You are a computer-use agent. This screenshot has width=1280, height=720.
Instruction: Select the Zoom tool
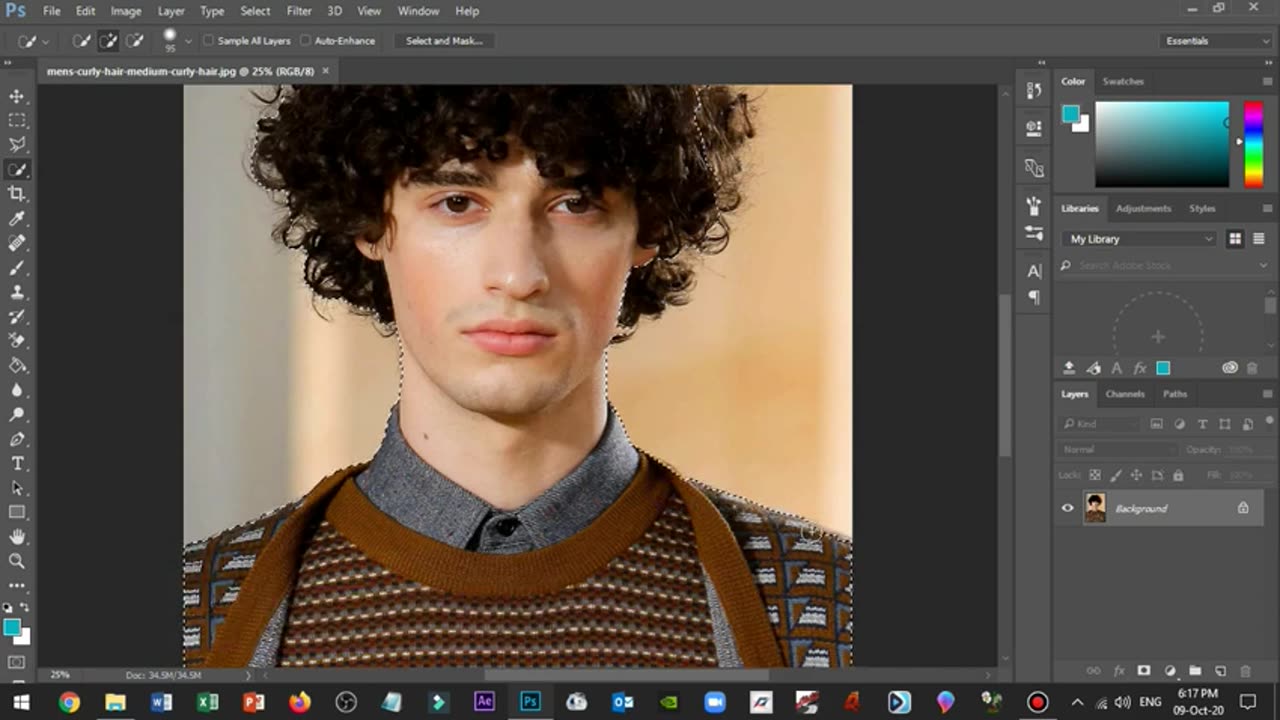pos(17,561)
